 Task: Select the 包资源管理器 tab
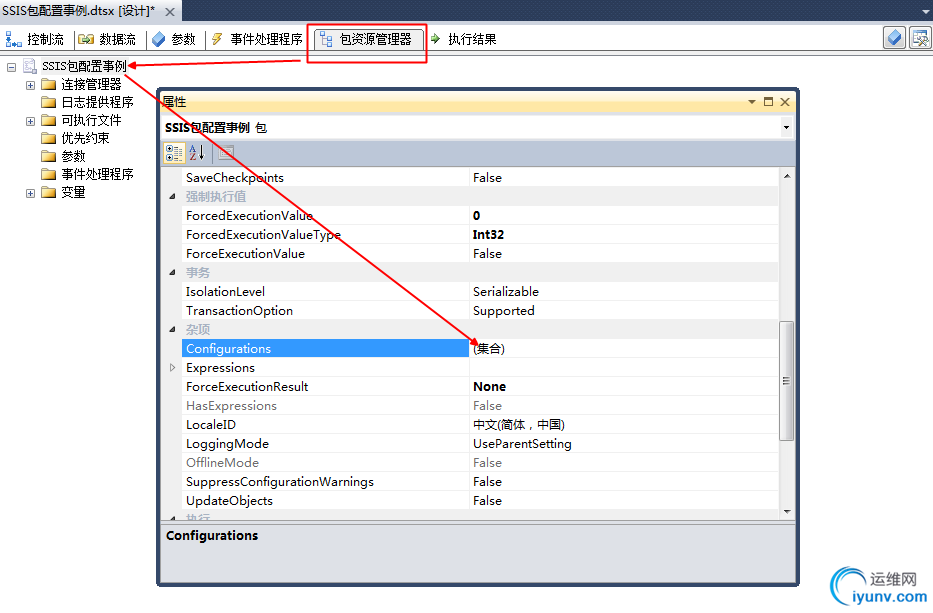click(x=367, y=39)
